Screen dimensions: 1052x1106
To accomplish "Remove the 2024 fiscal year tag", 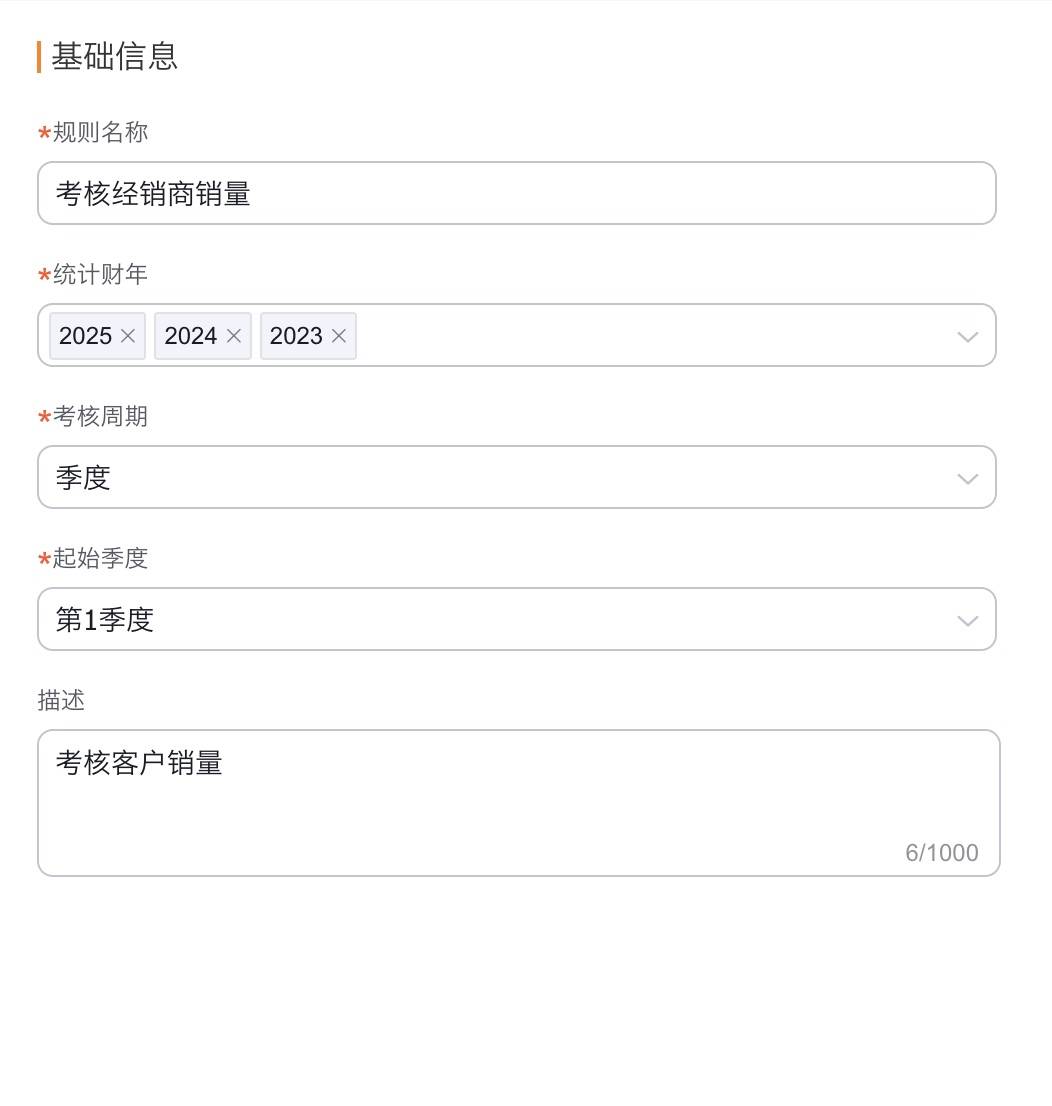I will [x=234, y=336].
